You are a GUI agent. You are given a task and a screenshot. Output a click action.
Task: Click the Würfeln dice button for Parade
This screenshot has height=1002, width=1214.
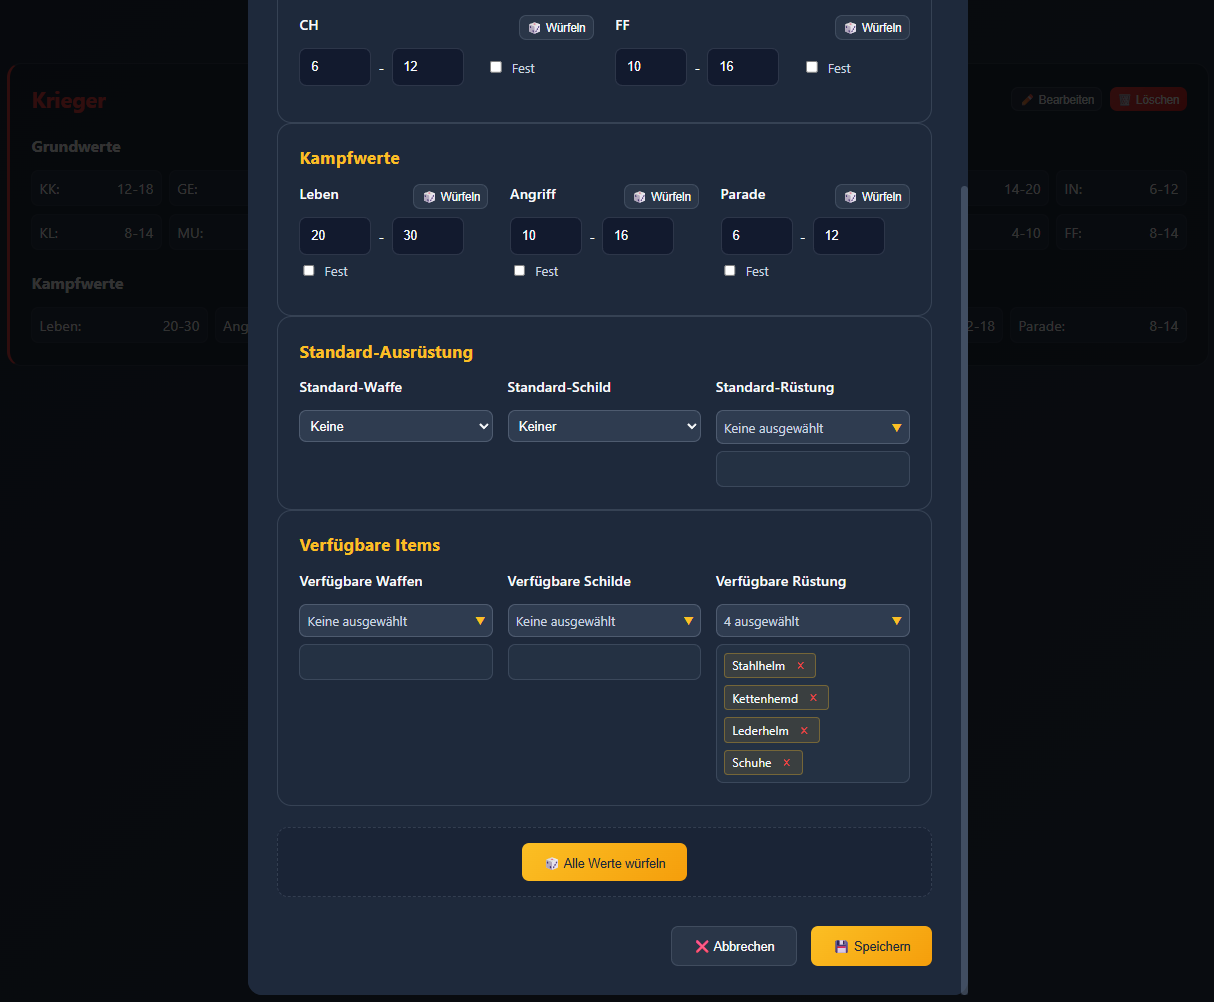[872, 197]
